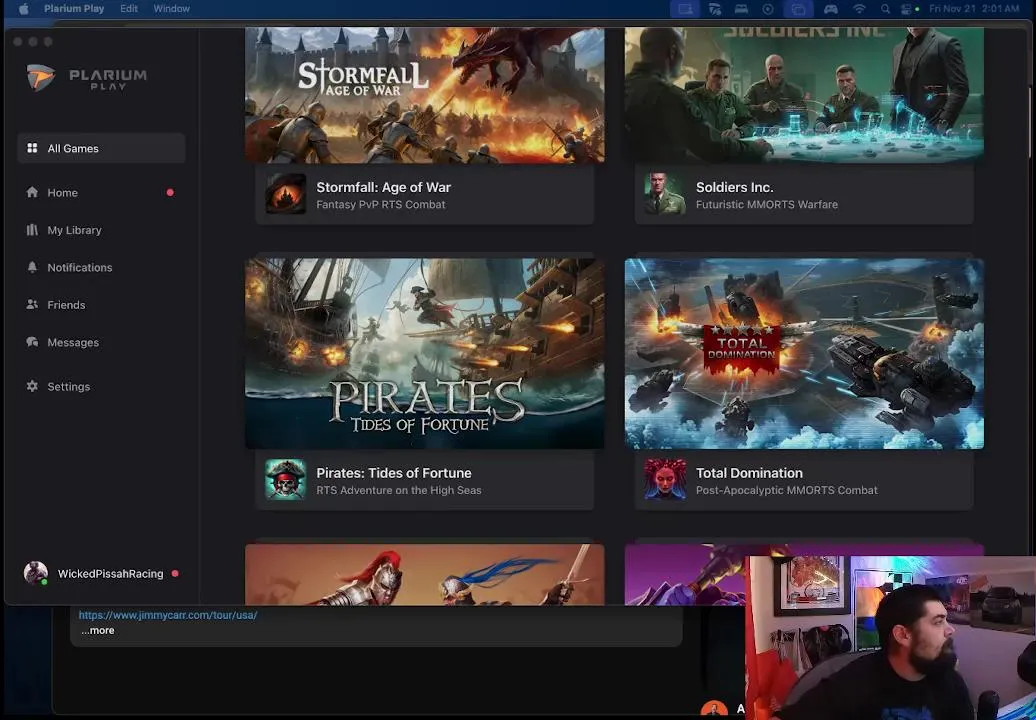Open the Pirates: Tides of Fortune banner
The width and height of the screenshot is (1036, 720).
(x=424, y=353)
